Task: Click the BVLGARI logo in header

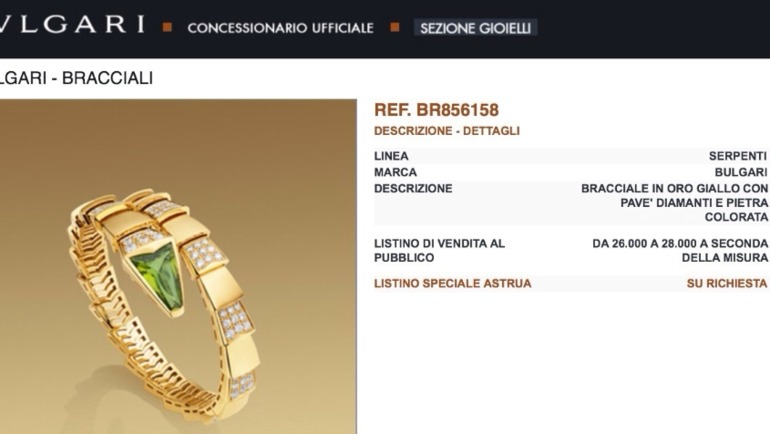Action: tap(72, 25)
